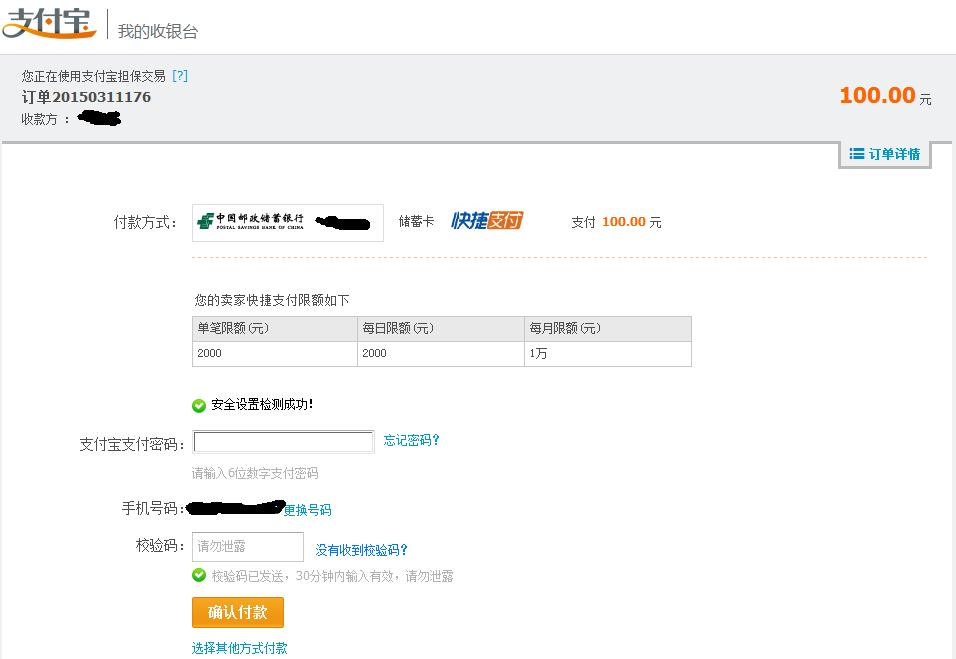Select the 1万 monthly limit cell

pyautogui.click(x=608, y=354)
